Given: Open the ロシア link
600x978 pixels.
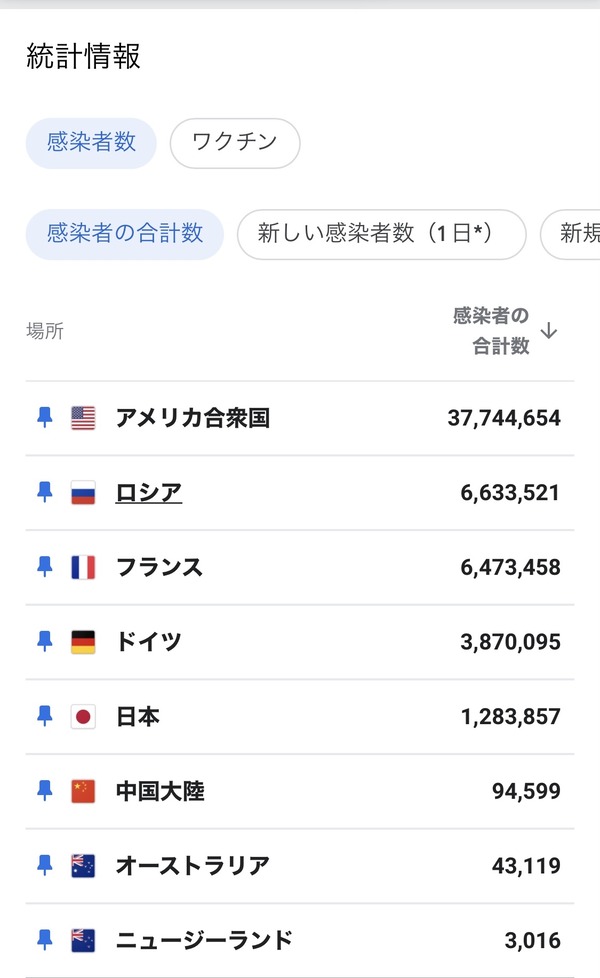Looking at the screenshot, I should pos(148,493).
